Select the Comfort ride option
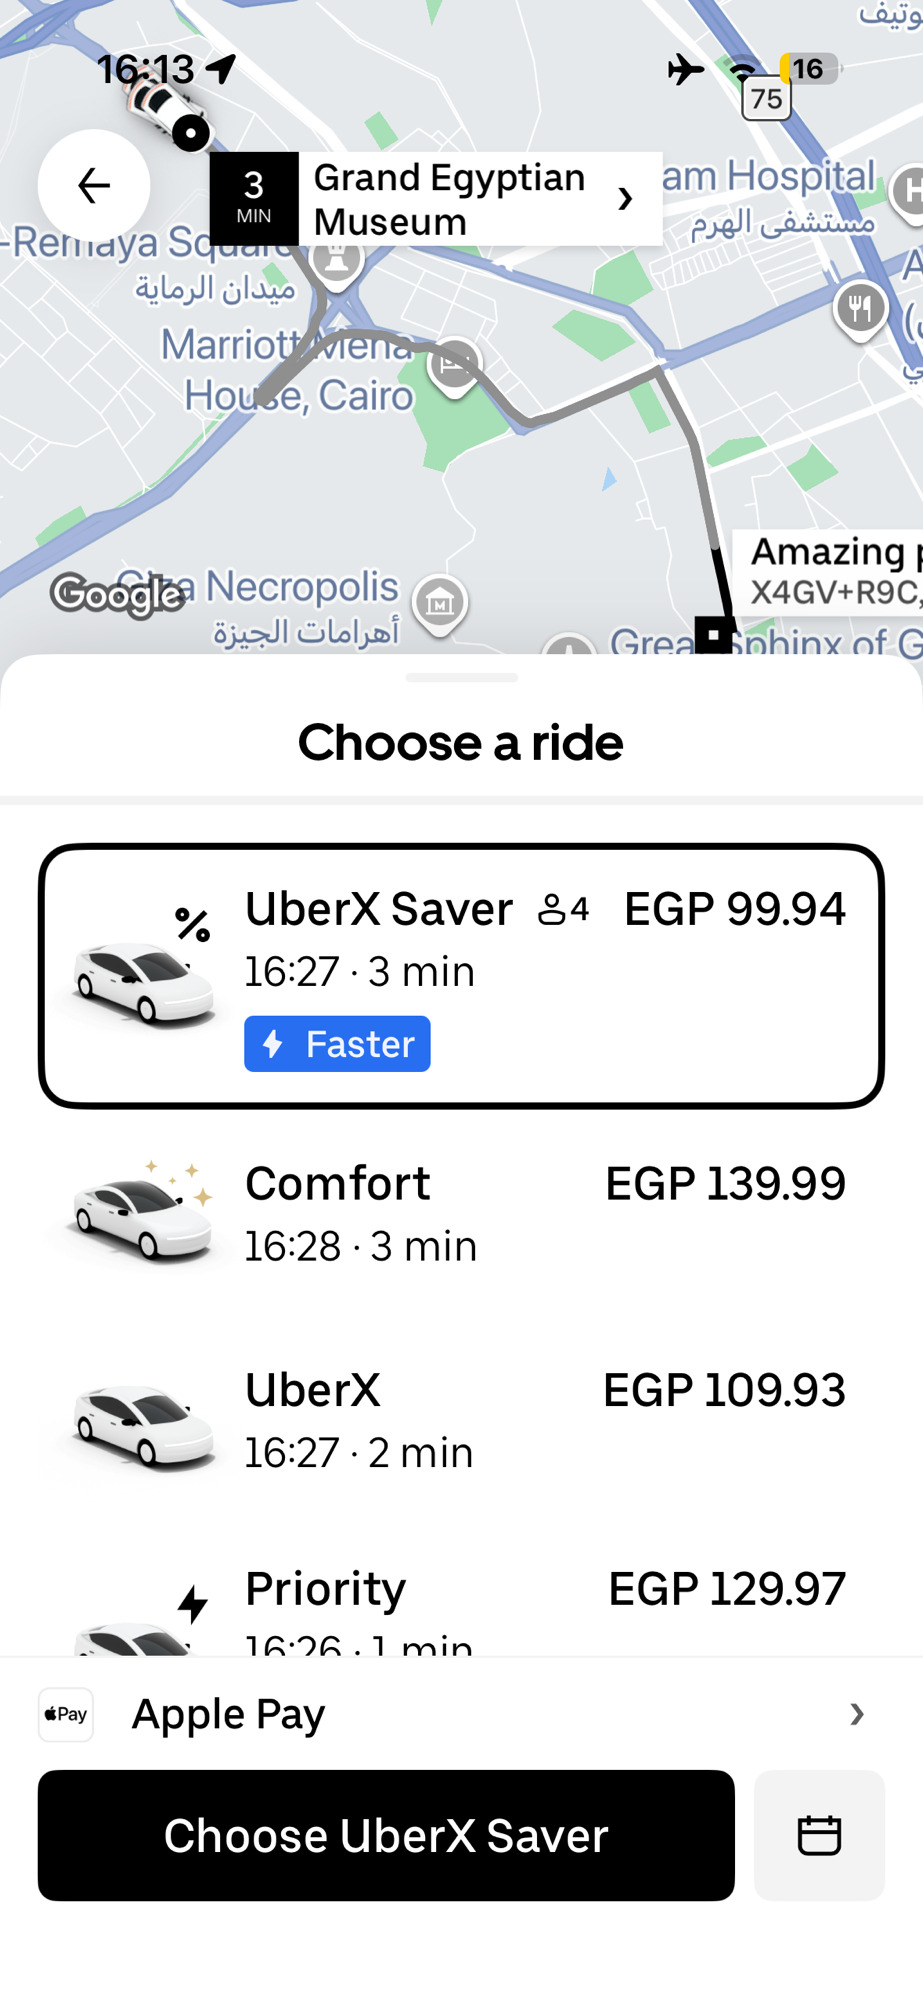The height and width of the screenshot is (2000, 923). (x=461, y=1213)
